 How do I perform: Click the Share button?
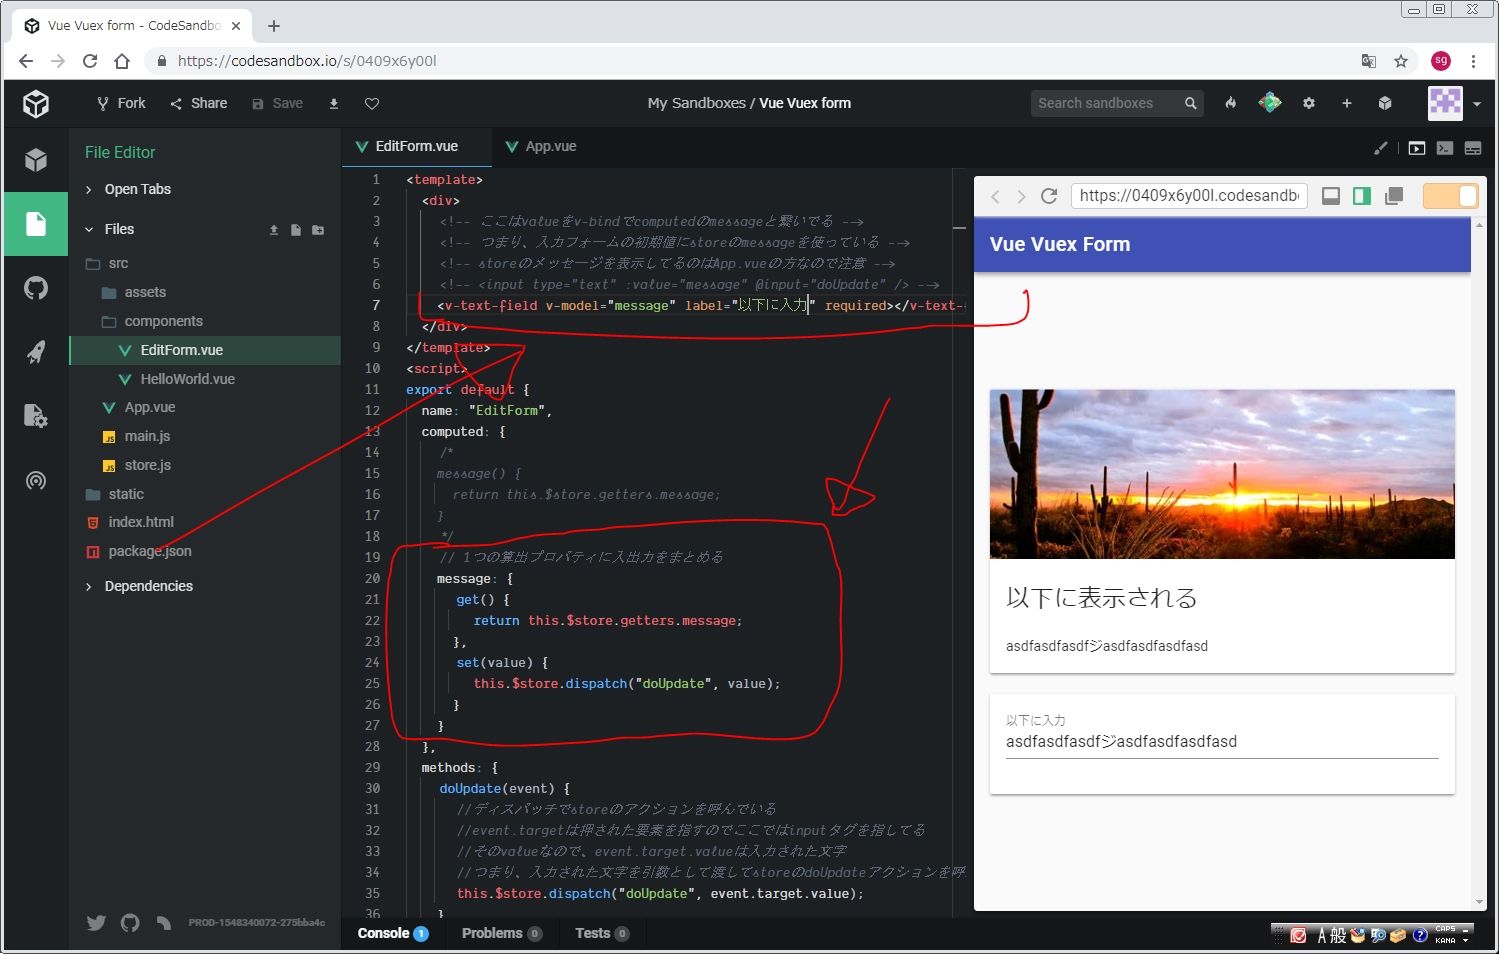click(x=199, y=103)
